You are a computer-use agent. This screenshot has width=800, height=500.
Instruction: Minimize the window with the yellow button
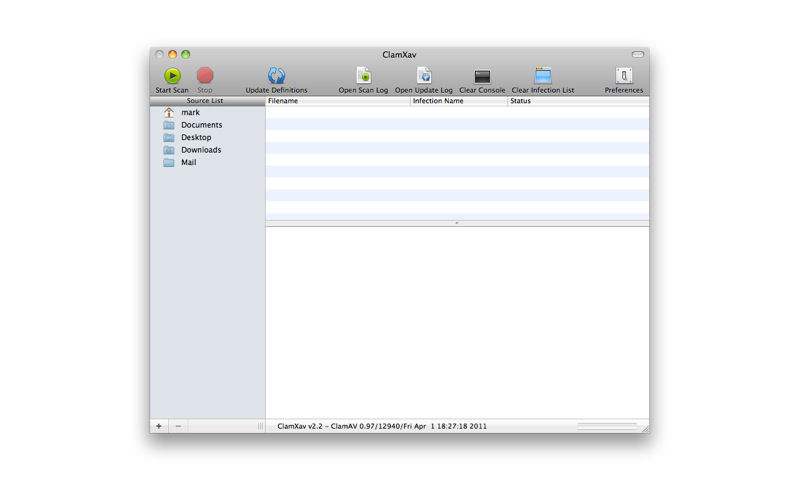172,54
